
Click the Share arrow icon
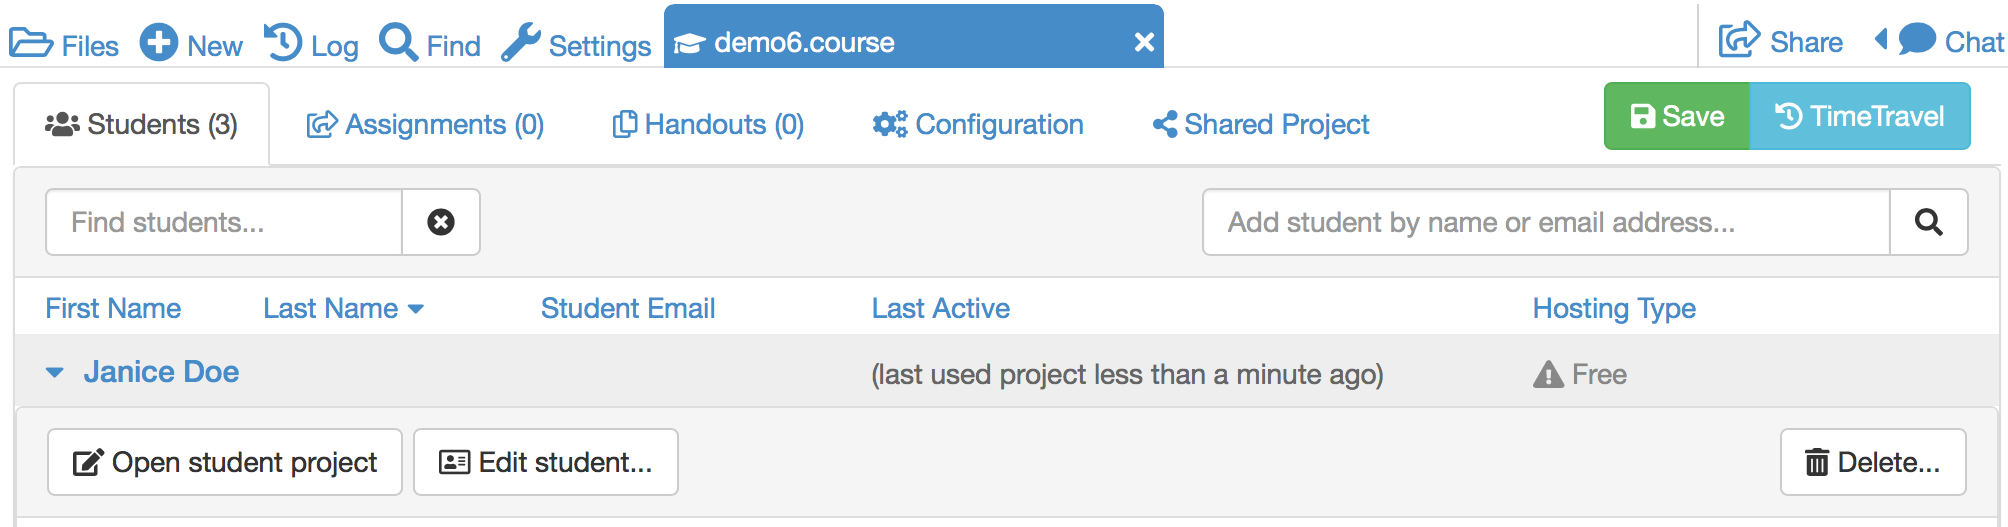pos(1739,40)
